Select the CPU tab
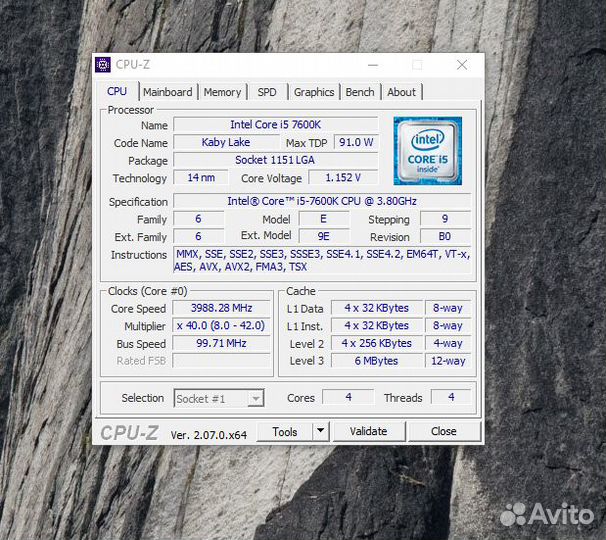The height and width of the screenshot is (540, 606). pos(117,91)
